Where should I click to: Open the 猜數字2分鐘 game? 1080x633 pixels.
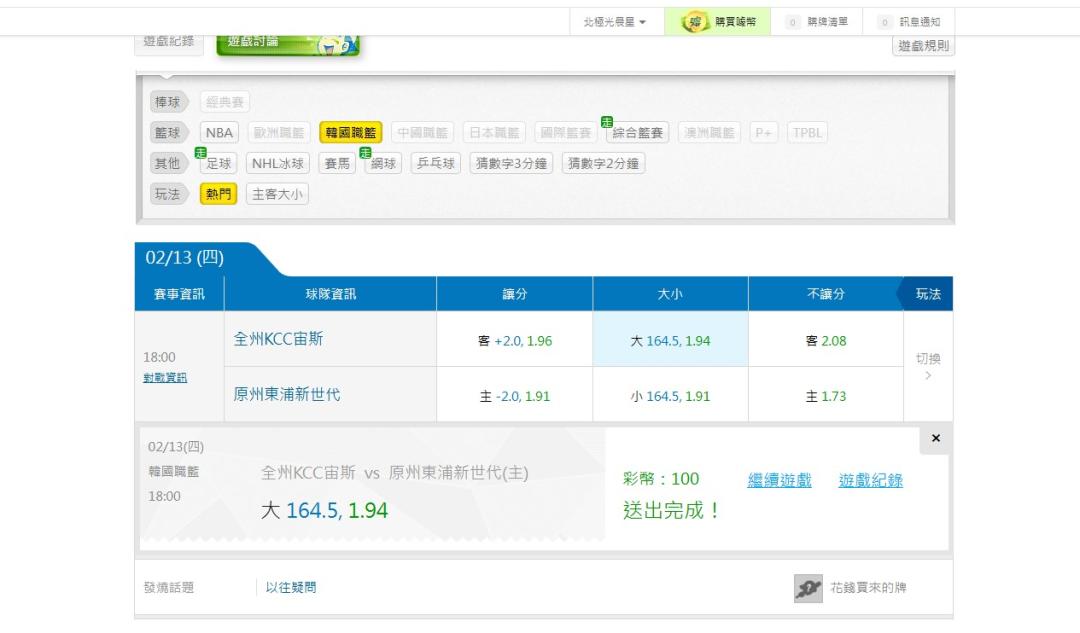click(x=603, y=163)
